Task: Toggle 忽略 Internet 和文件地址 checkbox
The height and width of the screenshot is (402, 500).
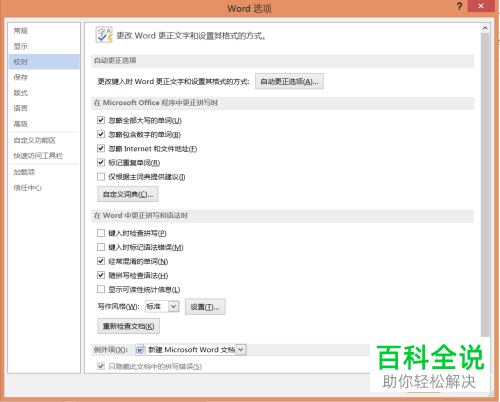Action: click(101, 148)
